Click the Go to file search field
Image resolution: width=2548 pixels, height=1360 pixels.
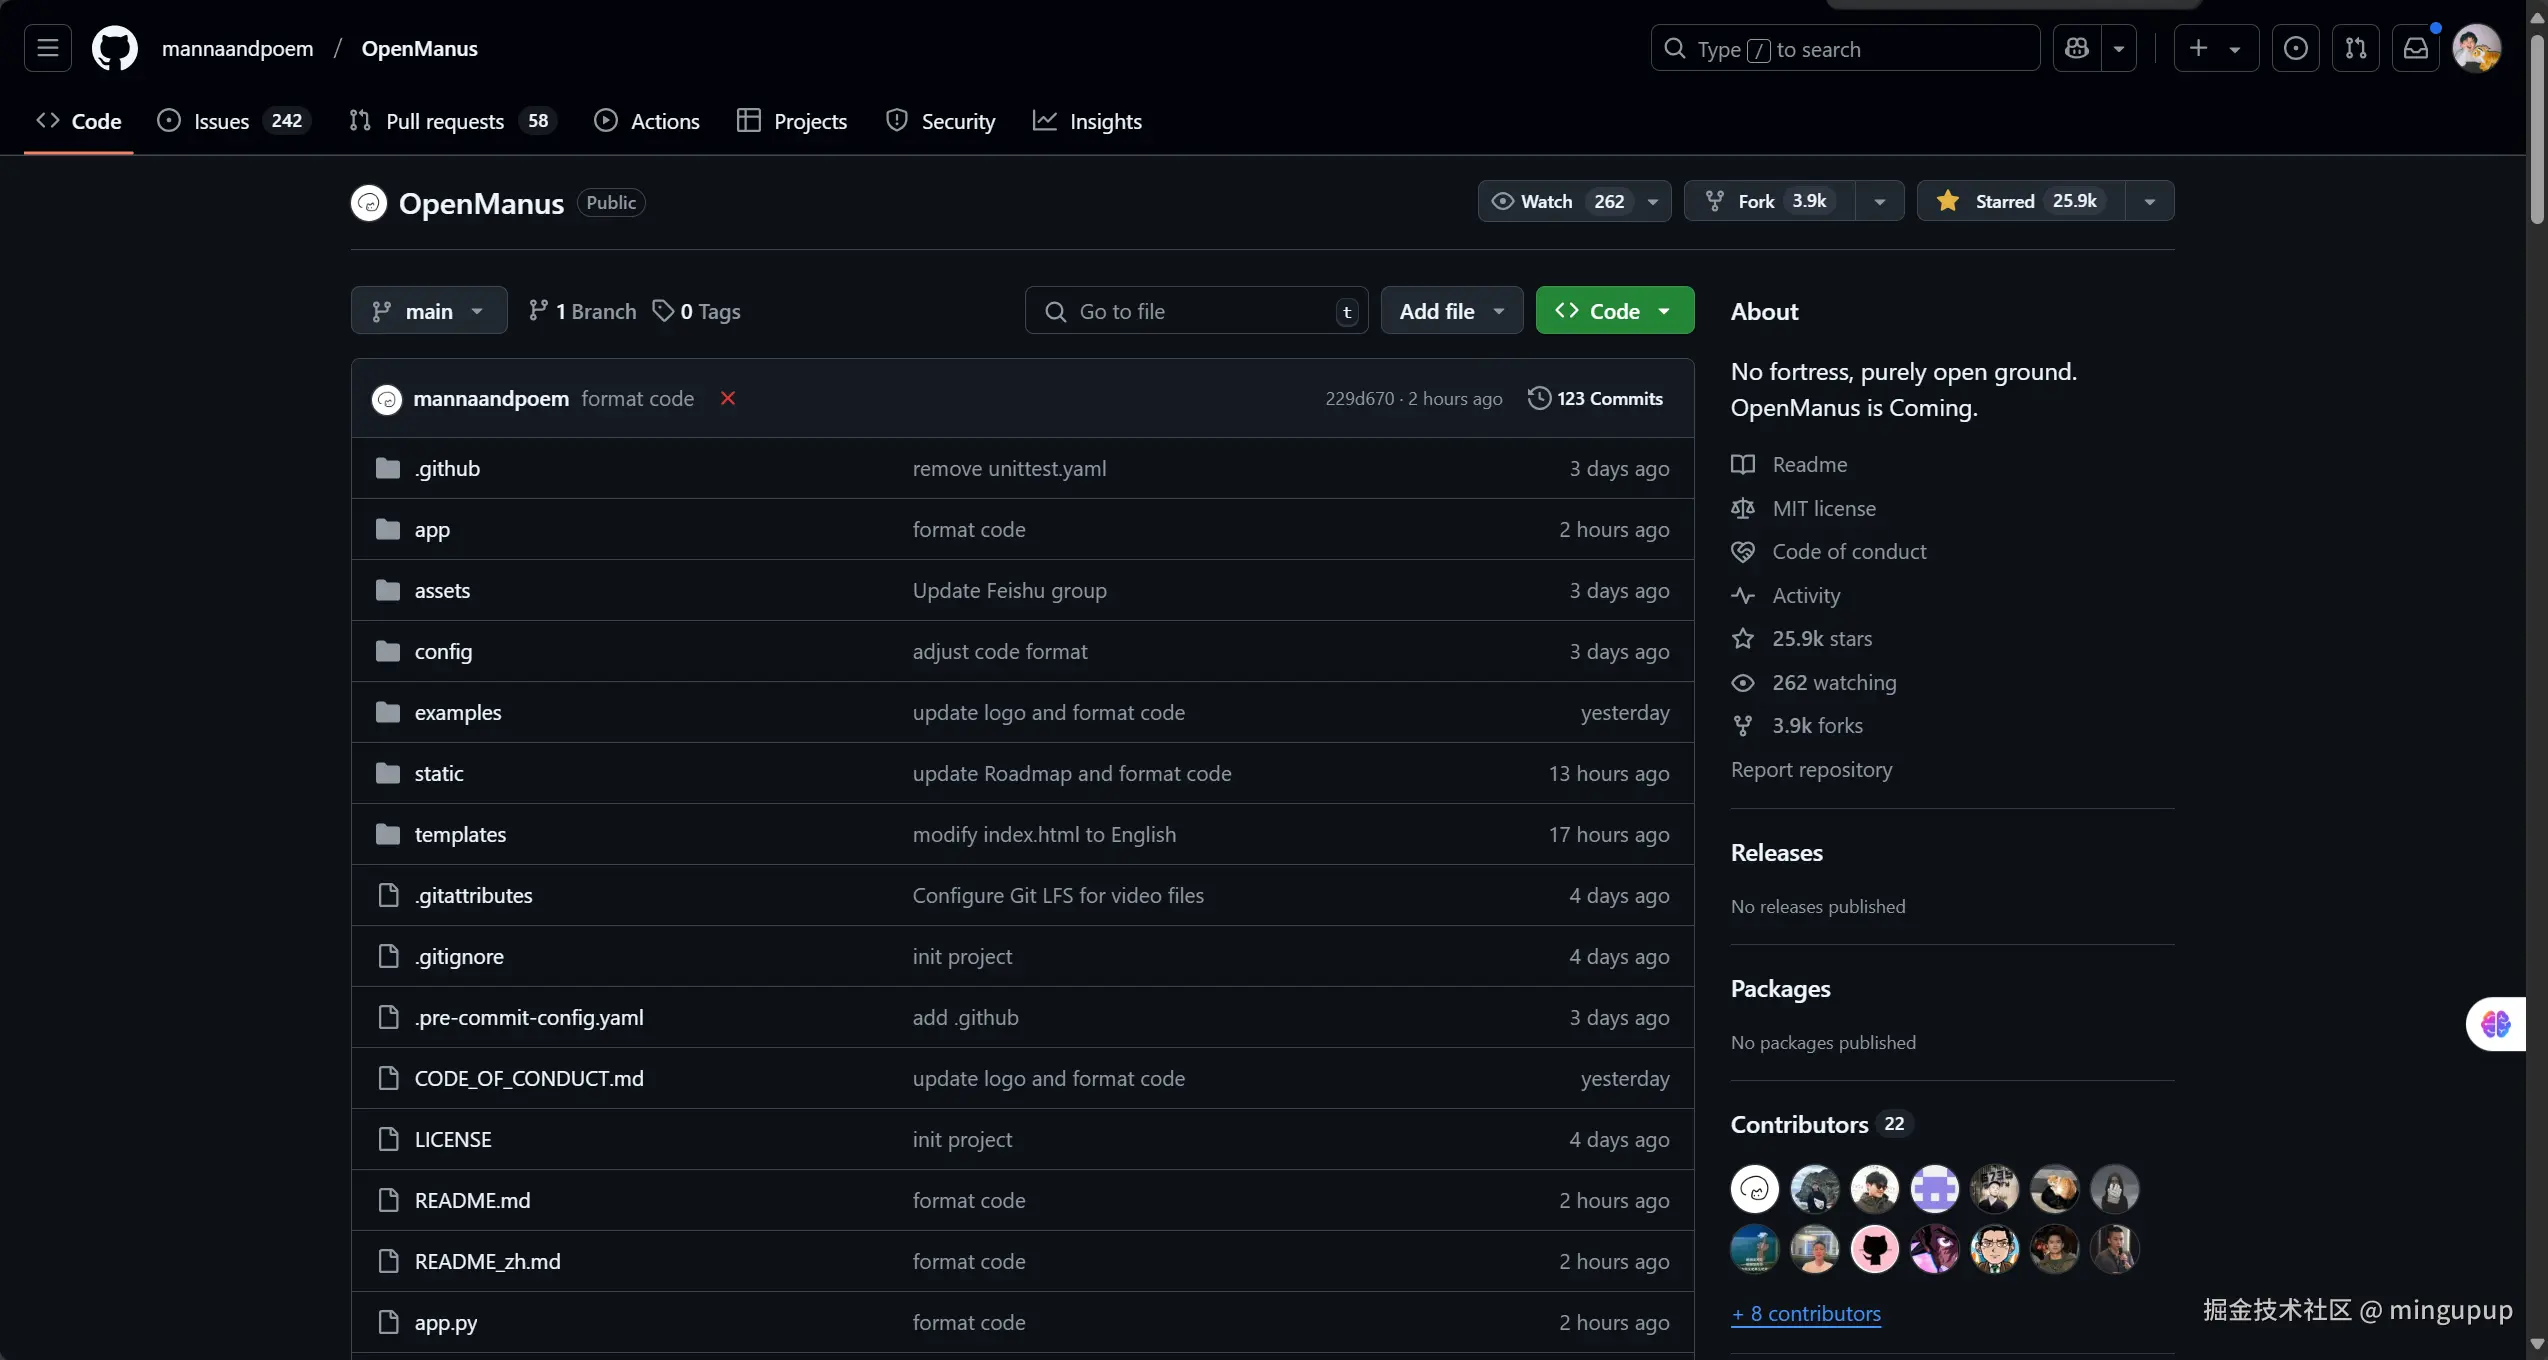coord(1195,311)
